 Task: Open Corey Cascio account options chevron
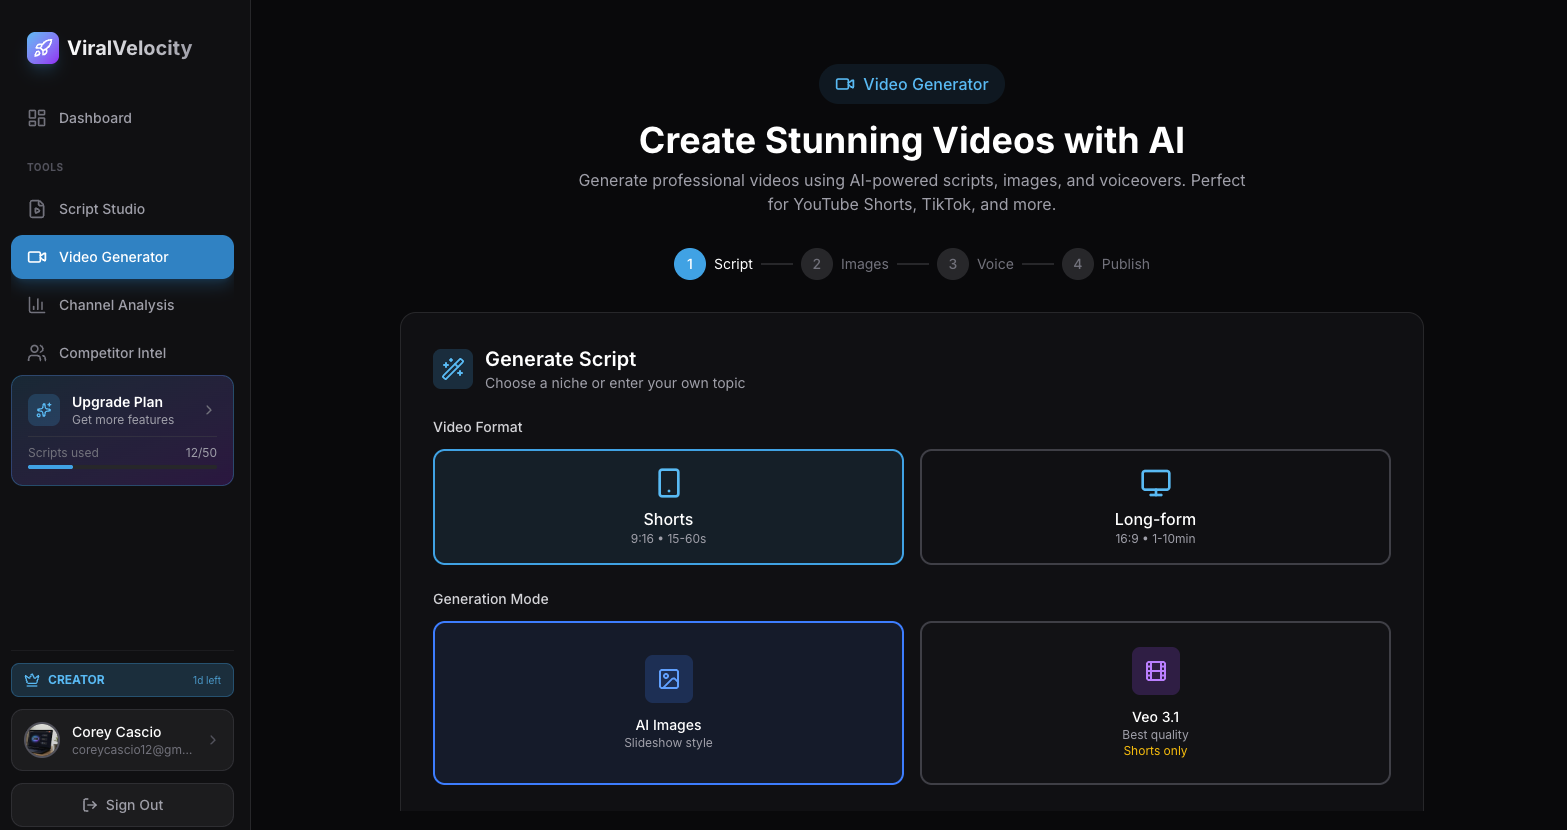210,740
